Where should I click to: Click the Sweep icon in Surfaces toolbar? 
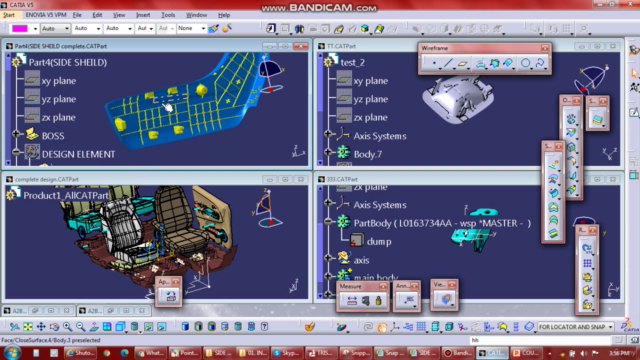pos(553,192)
